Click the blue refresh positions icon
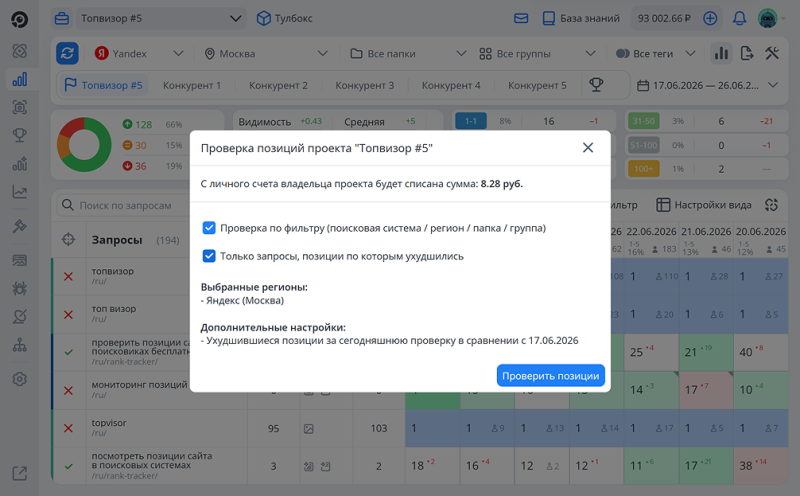 (67, 54)
